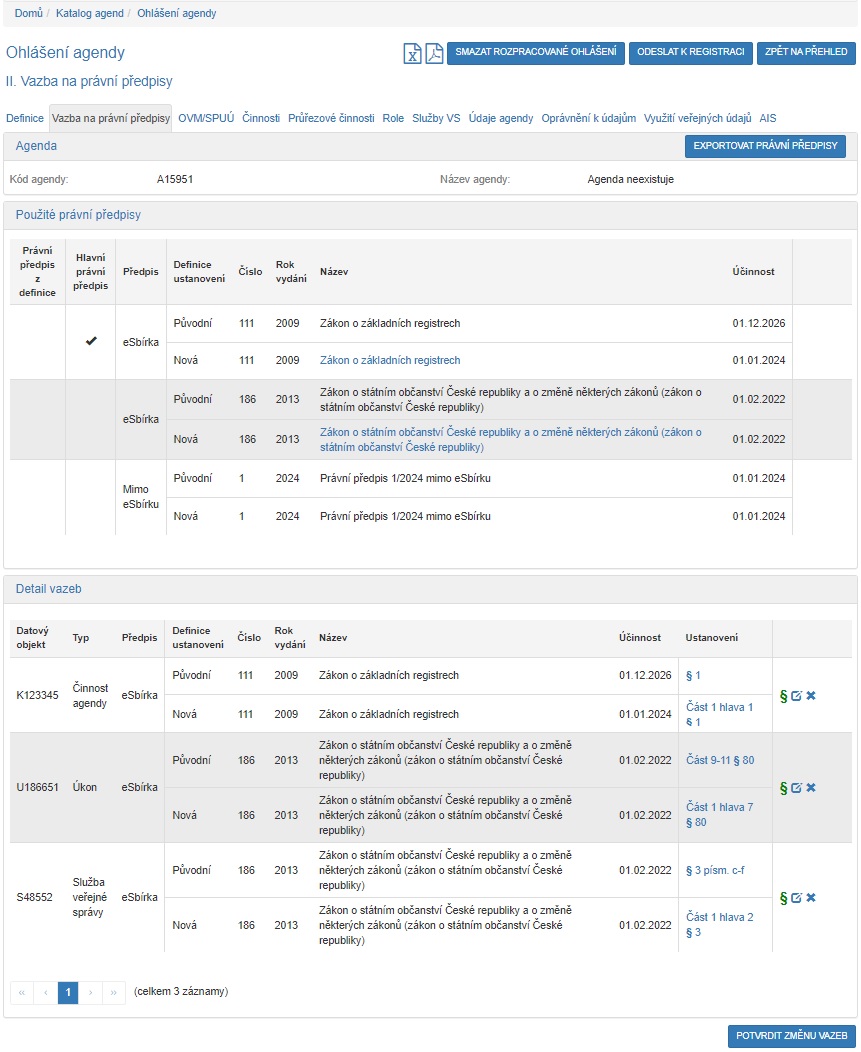Open the Část 9-11 § 80 provision link

[720, 760]
